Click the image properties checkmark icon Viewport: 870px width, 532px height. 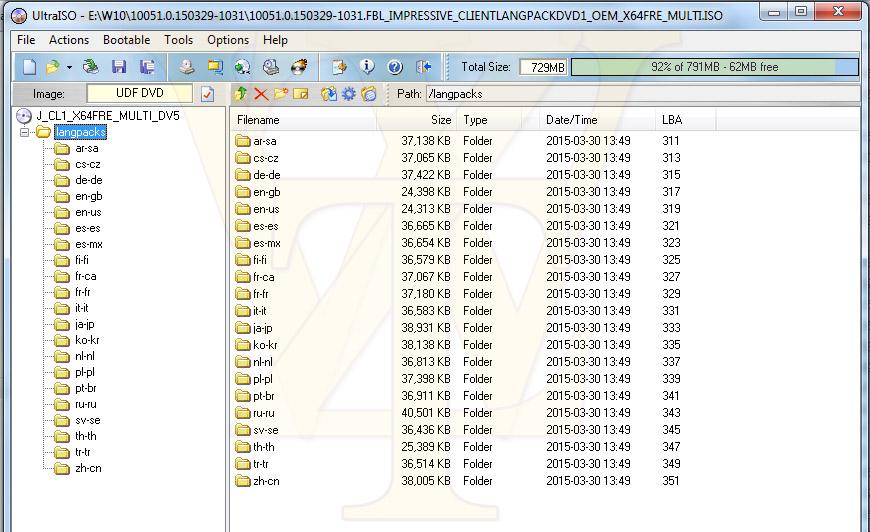pyautogui.click(x=208, y=94)
